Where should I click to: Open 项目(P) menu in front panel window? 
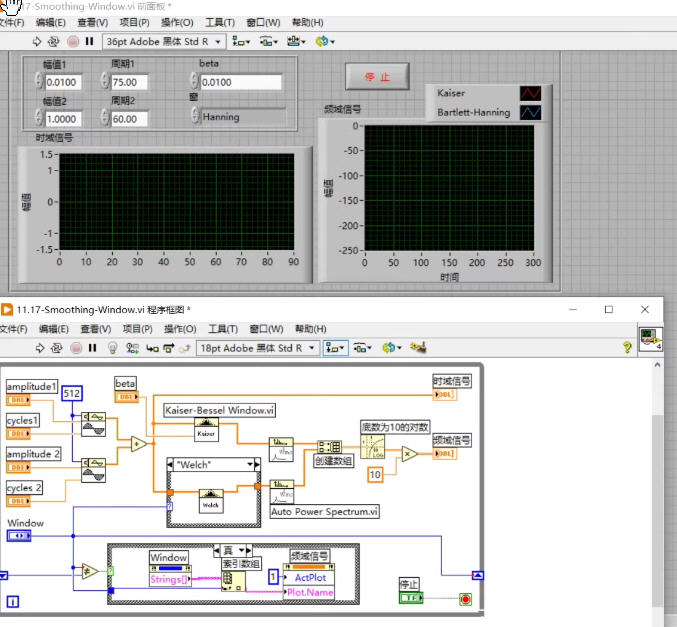pos(134,22)
